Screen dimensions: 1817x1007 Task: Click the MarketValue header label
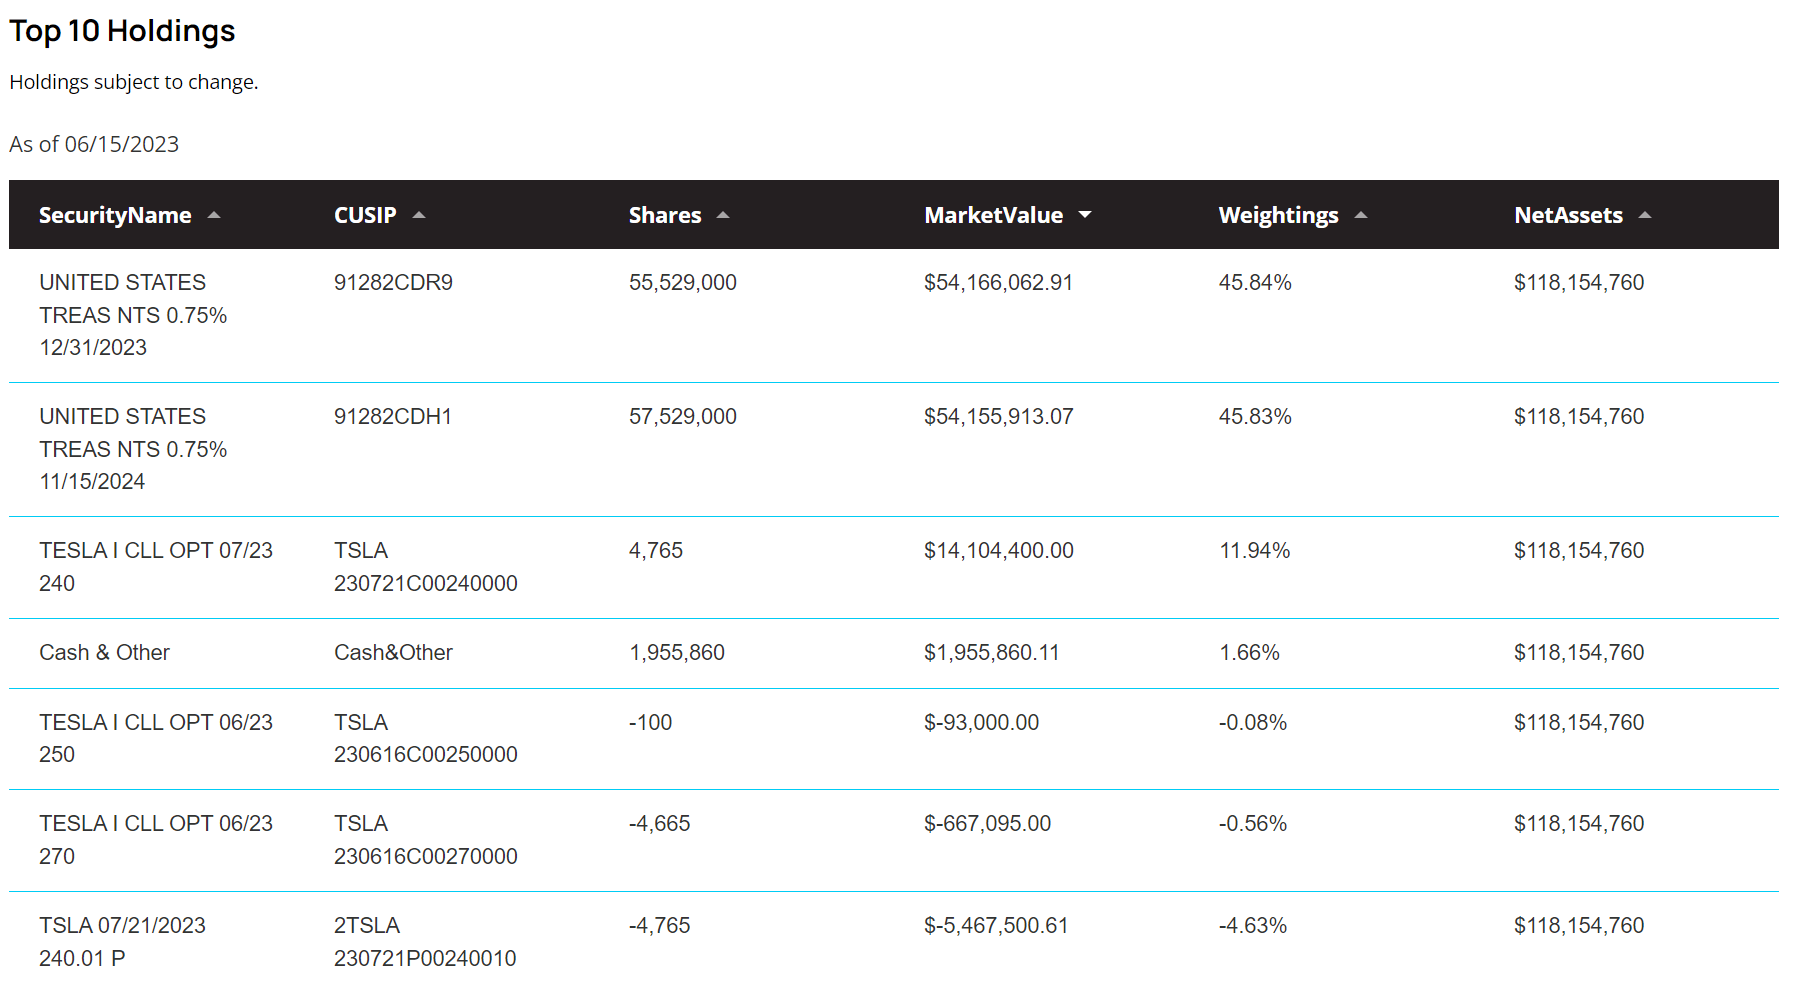coord(993,215)
